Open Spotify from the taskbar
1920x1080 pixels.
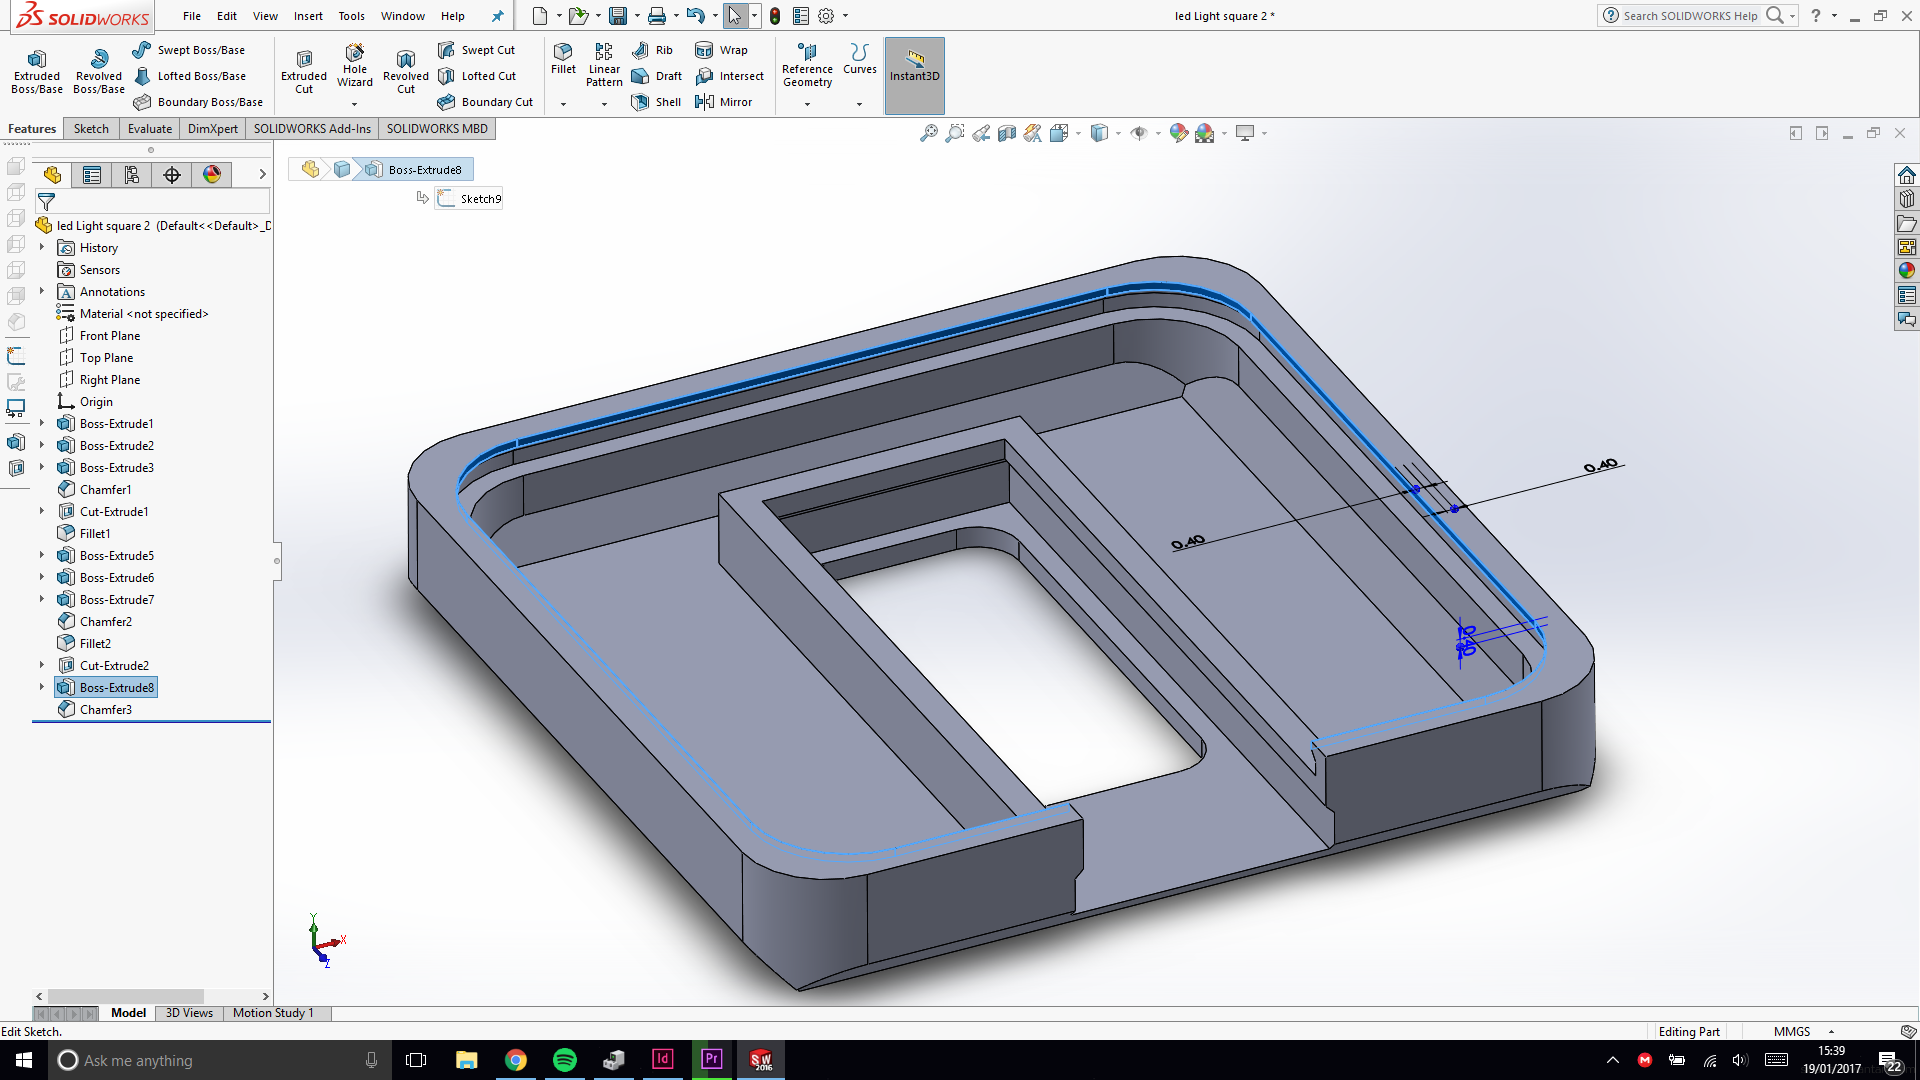565,1060
